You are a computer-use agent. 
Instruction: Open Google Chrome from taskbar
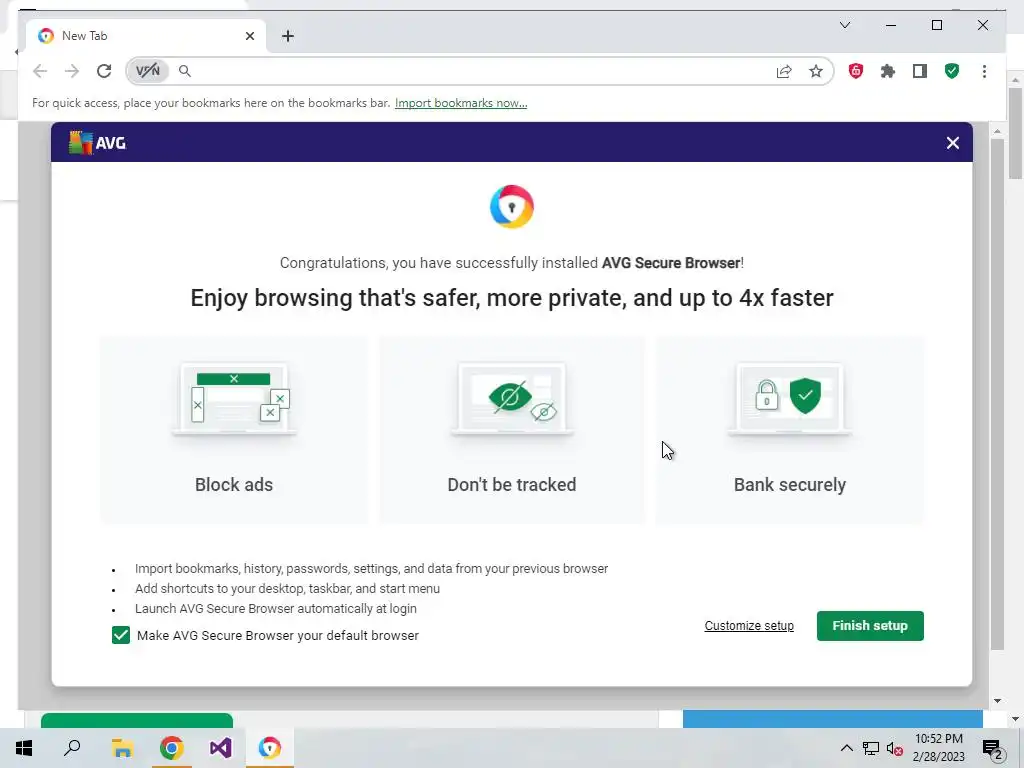tap(171, 748)
